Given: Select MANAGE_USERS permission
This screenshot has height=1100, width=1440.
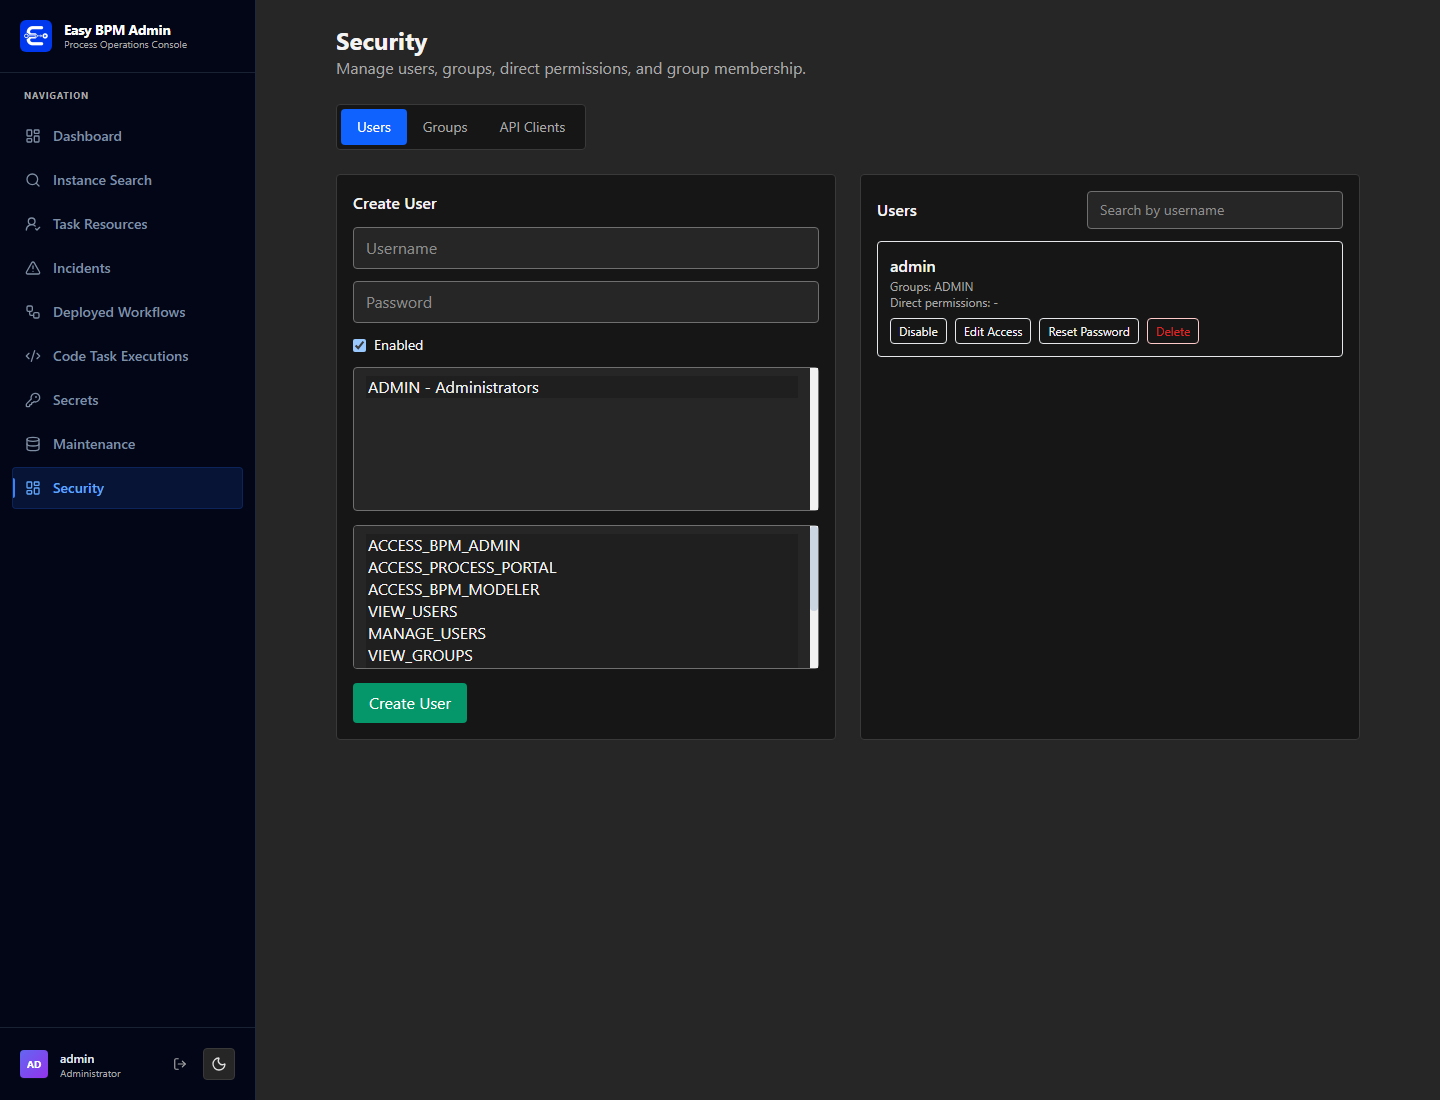Looking at the screenshot, I should click(x=582, y=633).
